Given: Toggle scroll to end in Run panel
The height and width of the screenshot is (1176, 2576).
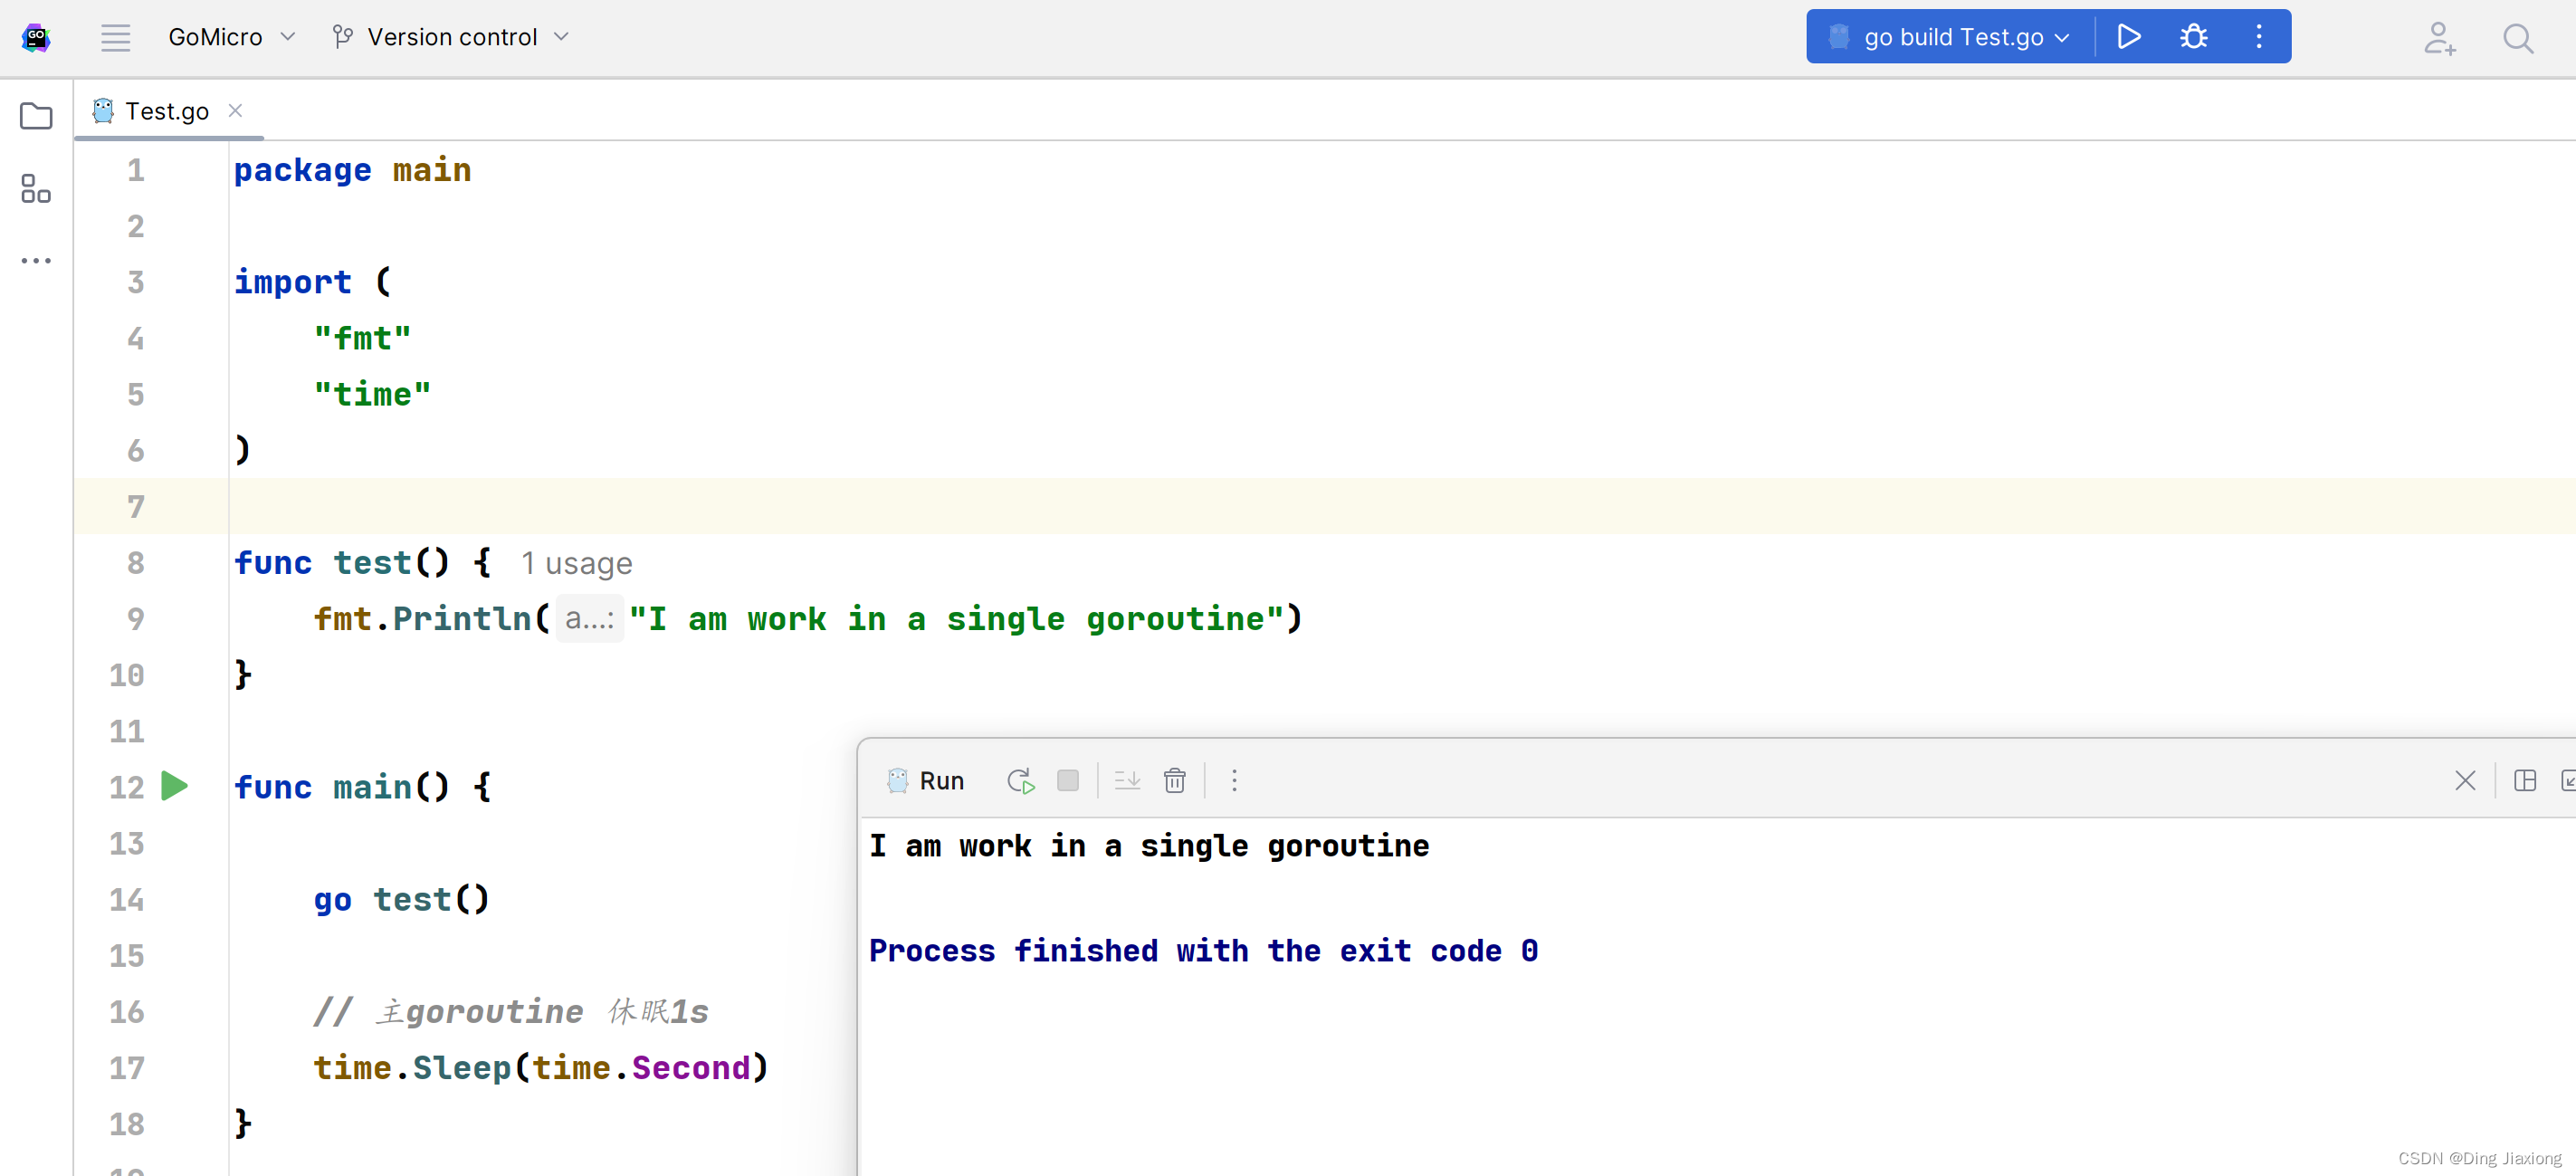Looking at the screenshot, I should 1127,781.
